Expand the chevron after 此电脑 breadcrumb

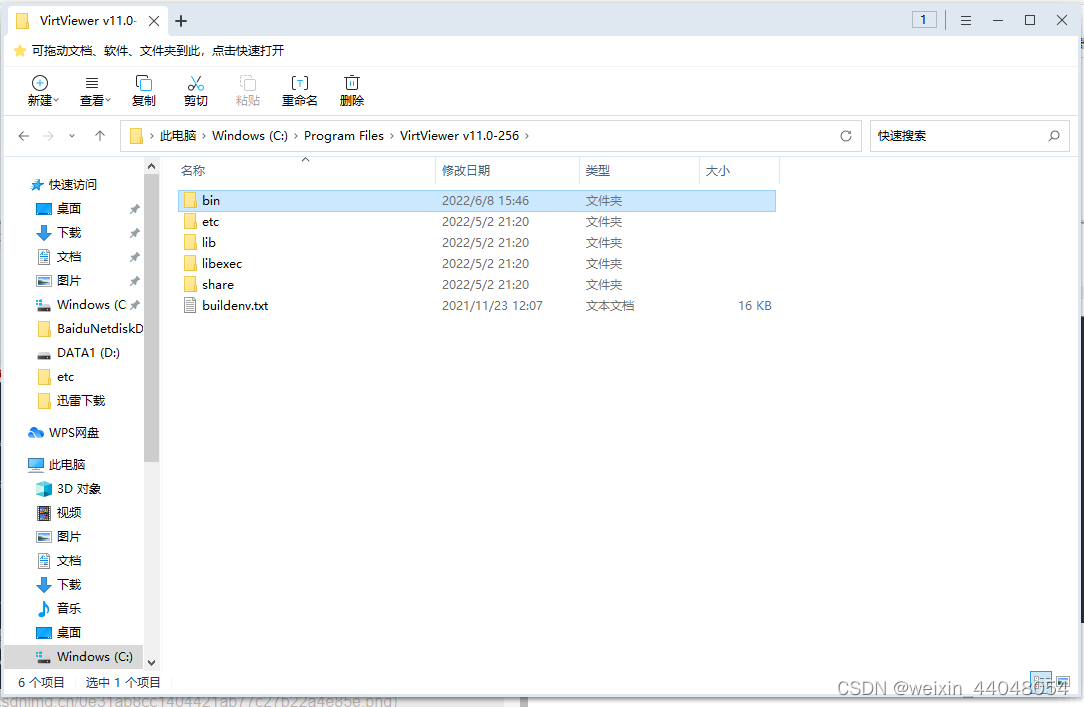click(204, 136)
